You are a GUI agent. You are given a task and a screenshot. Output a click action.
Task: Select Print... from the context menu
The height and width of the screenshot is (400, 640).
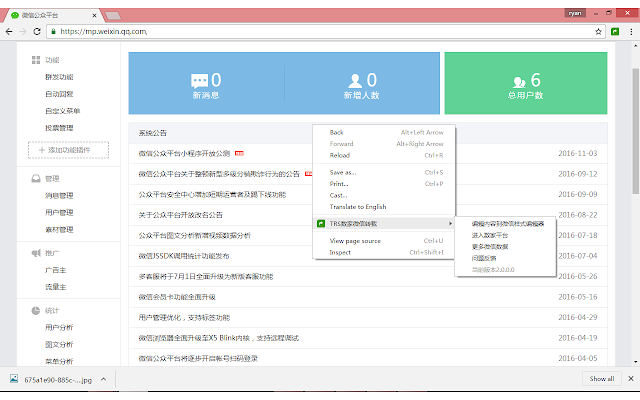[x=339, y=184]
